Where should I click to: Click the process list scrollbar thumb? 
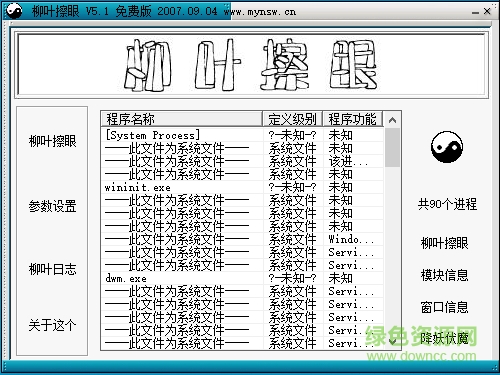click(392, 147)
